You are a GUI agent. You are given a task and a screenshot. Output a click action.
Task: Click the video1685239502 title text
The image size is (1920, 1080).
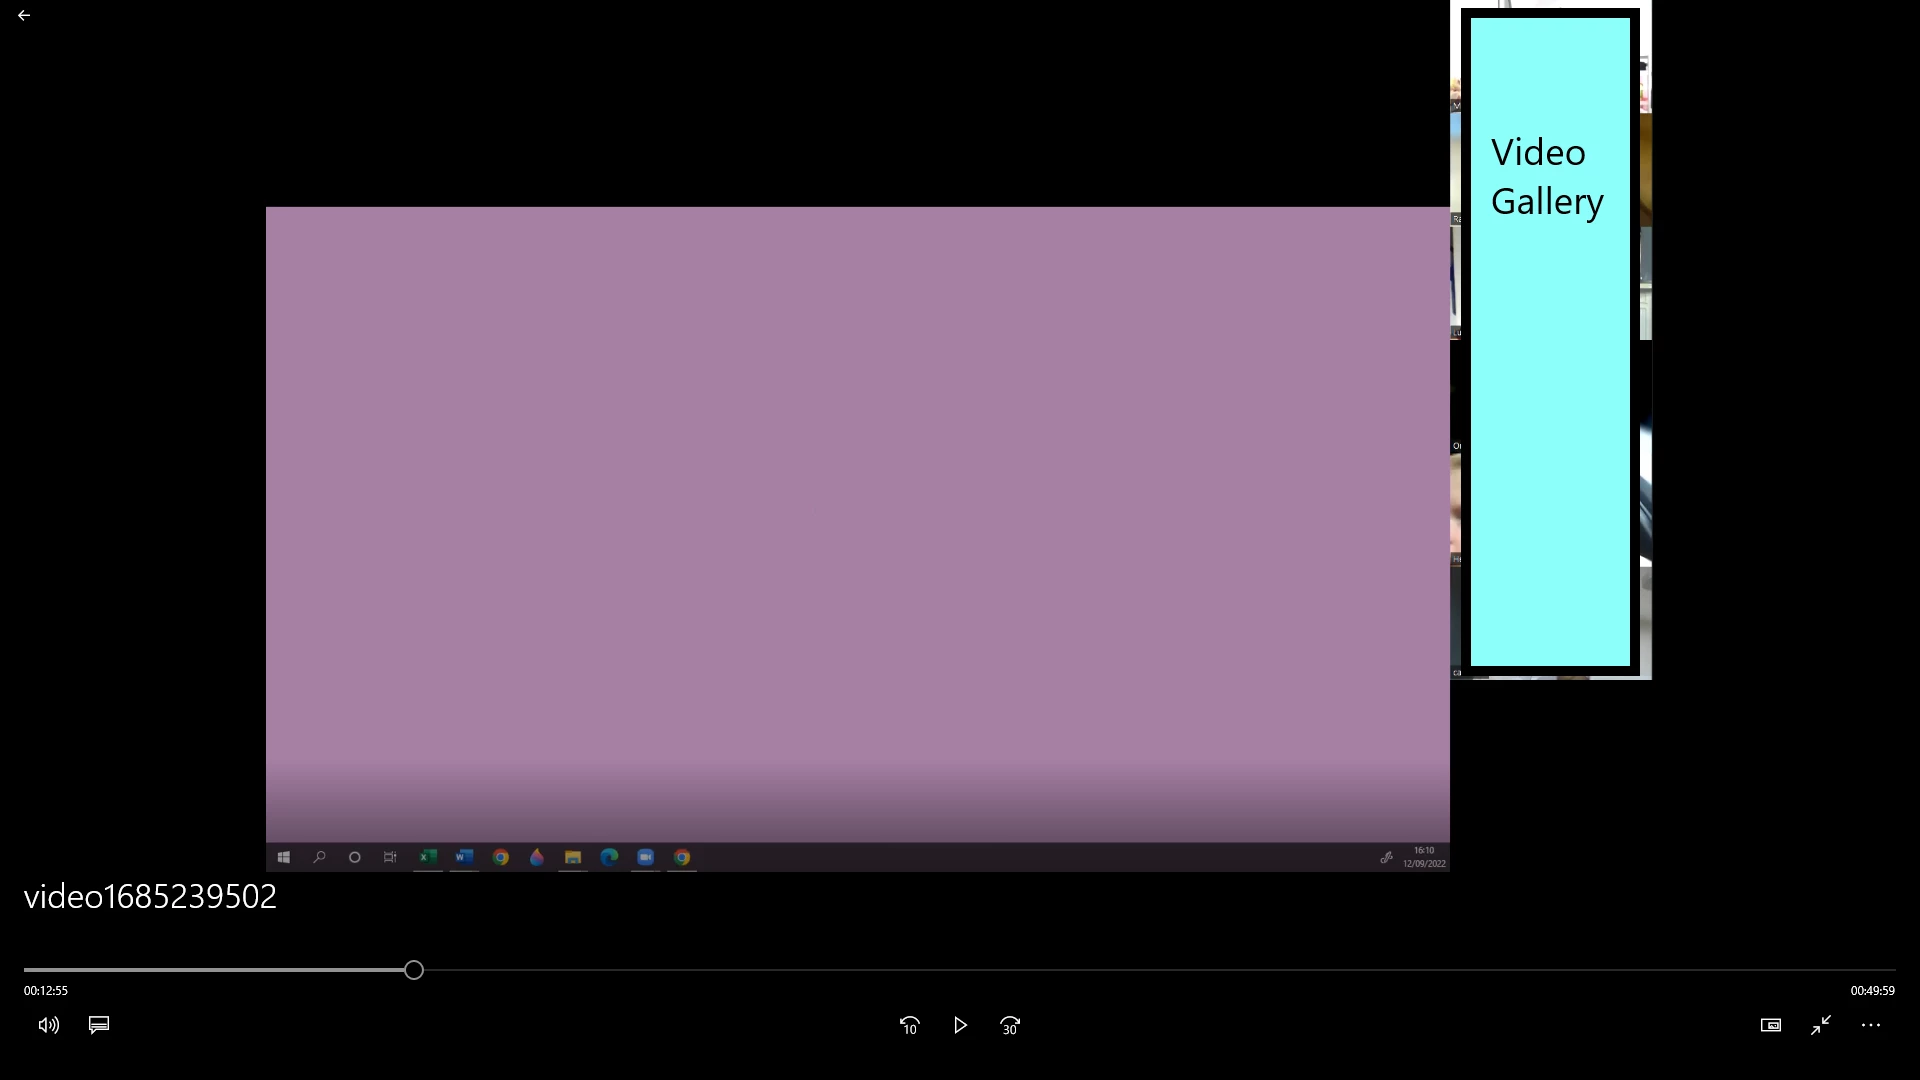tap(150, 897)
